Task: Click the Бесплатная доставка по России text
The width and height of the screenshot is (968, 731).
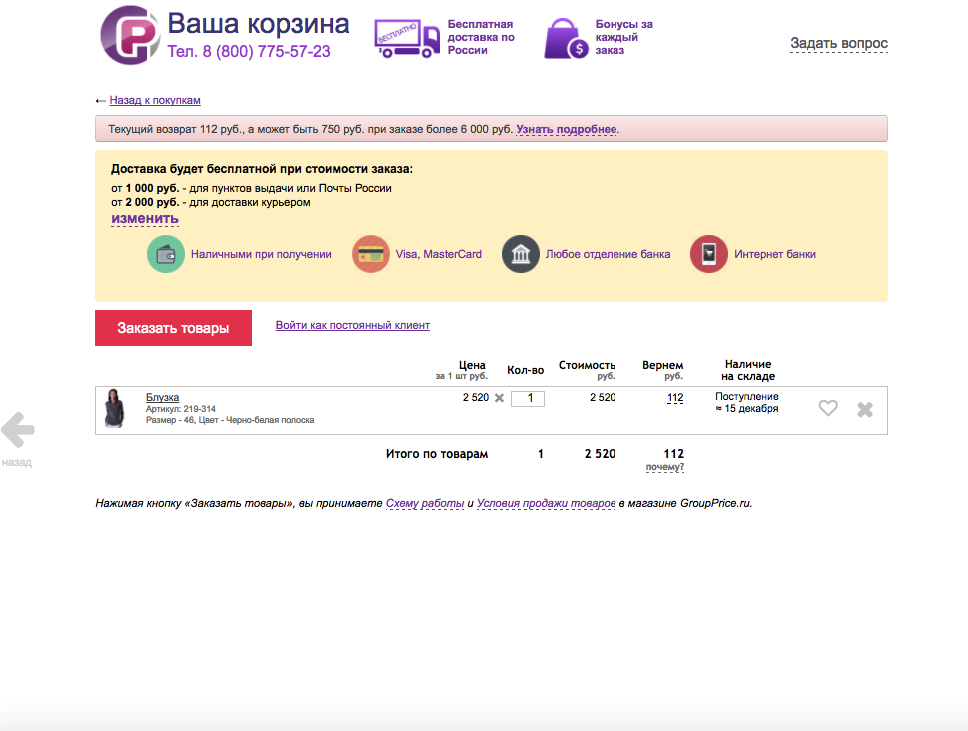Action: (481, 37)
